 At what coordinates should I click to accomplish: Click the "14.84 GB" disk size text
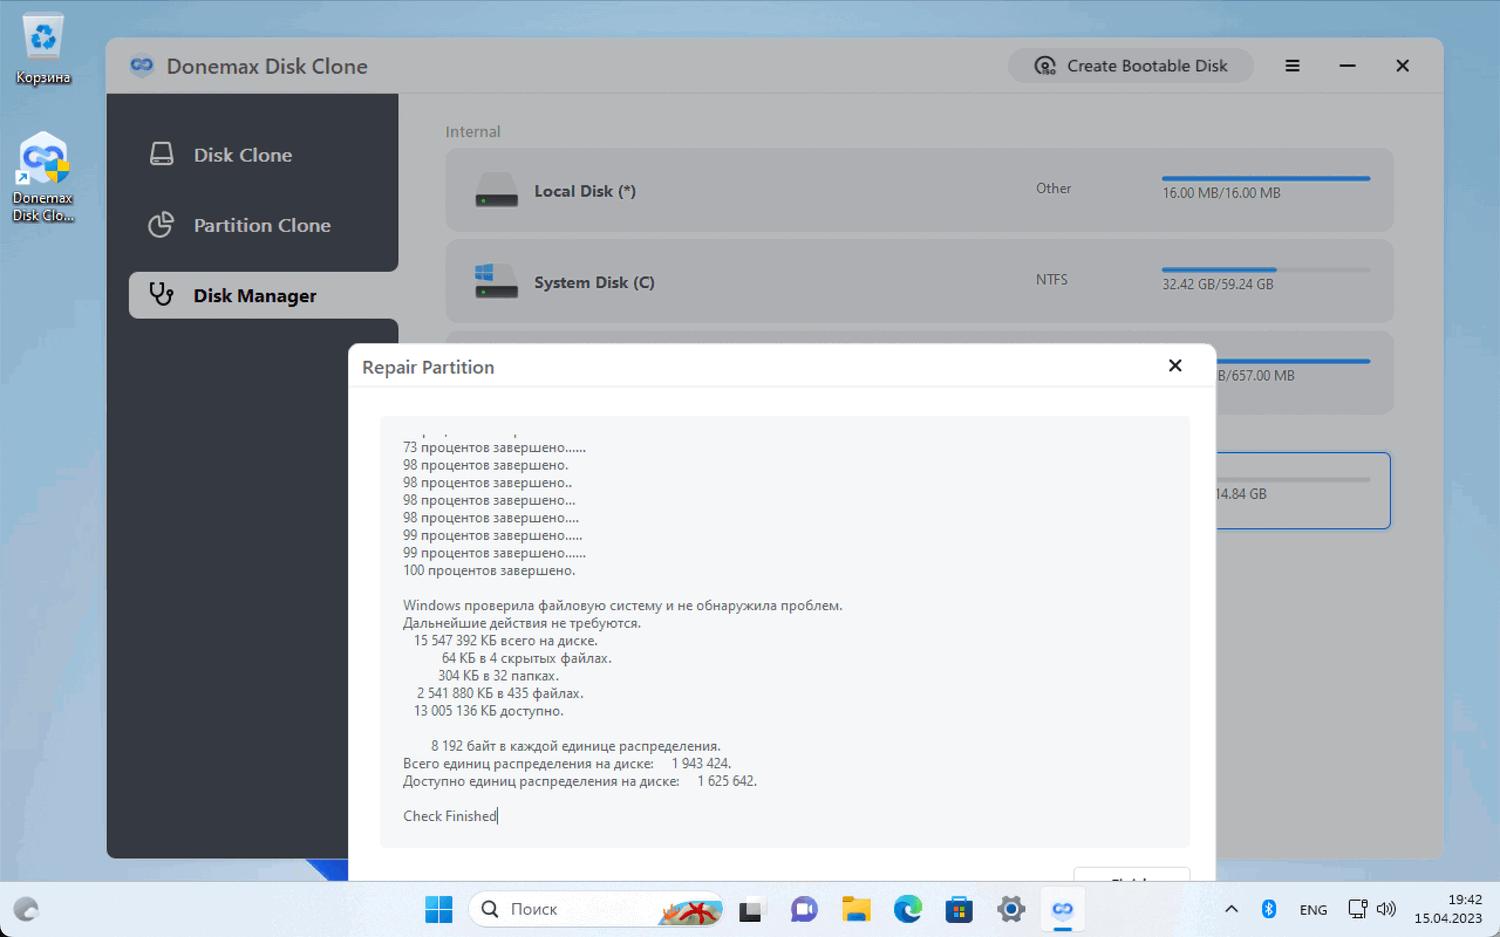1241,494
